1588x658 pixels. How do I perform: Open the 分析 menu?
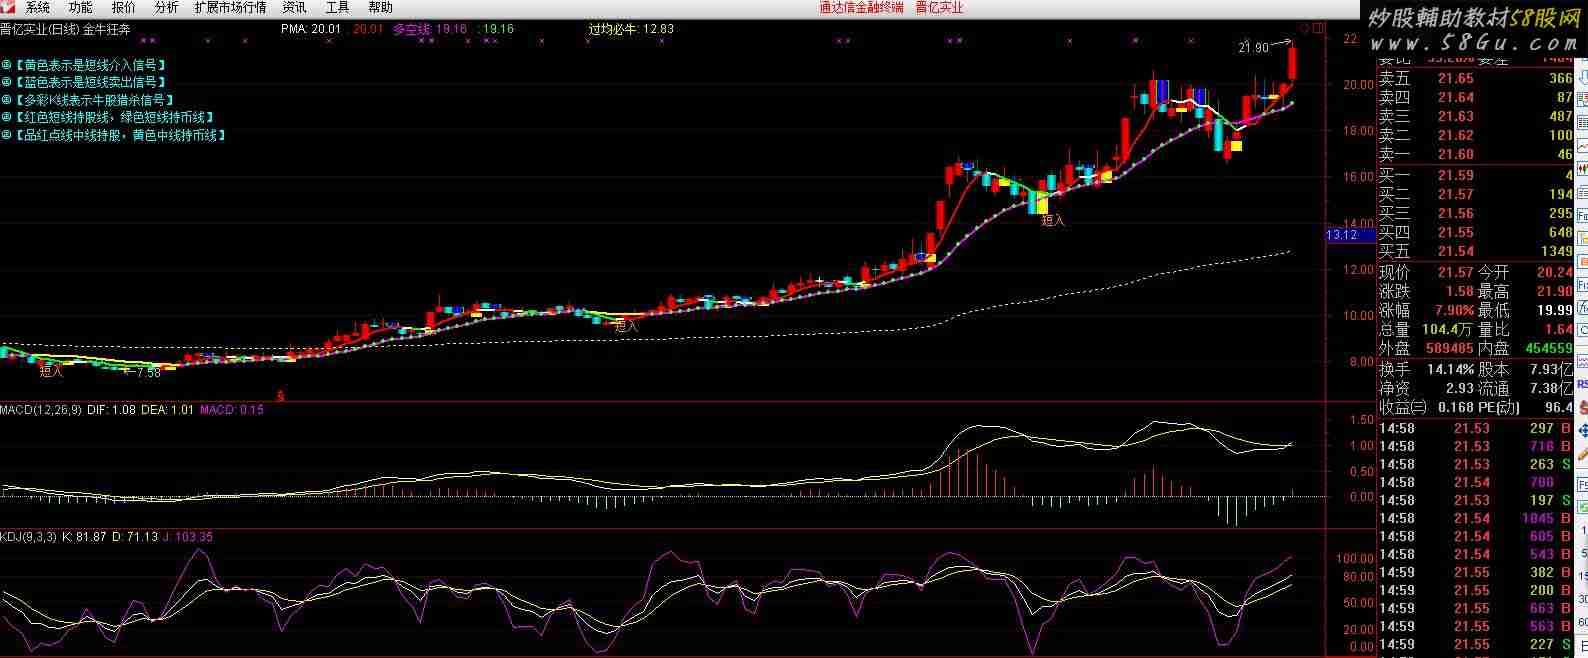pyautogui.click(x=166, y=8)
